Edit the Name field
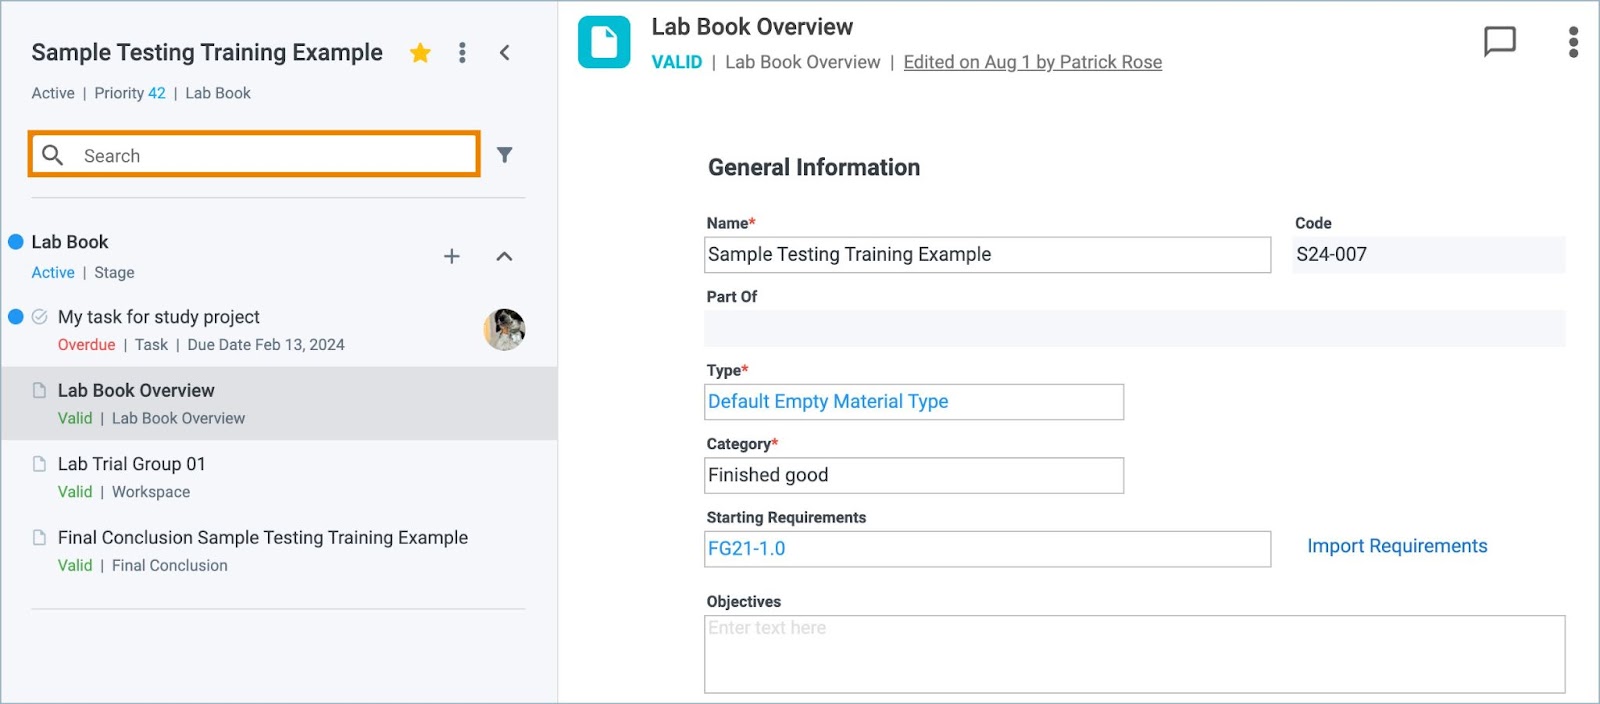 pos(988,255)
